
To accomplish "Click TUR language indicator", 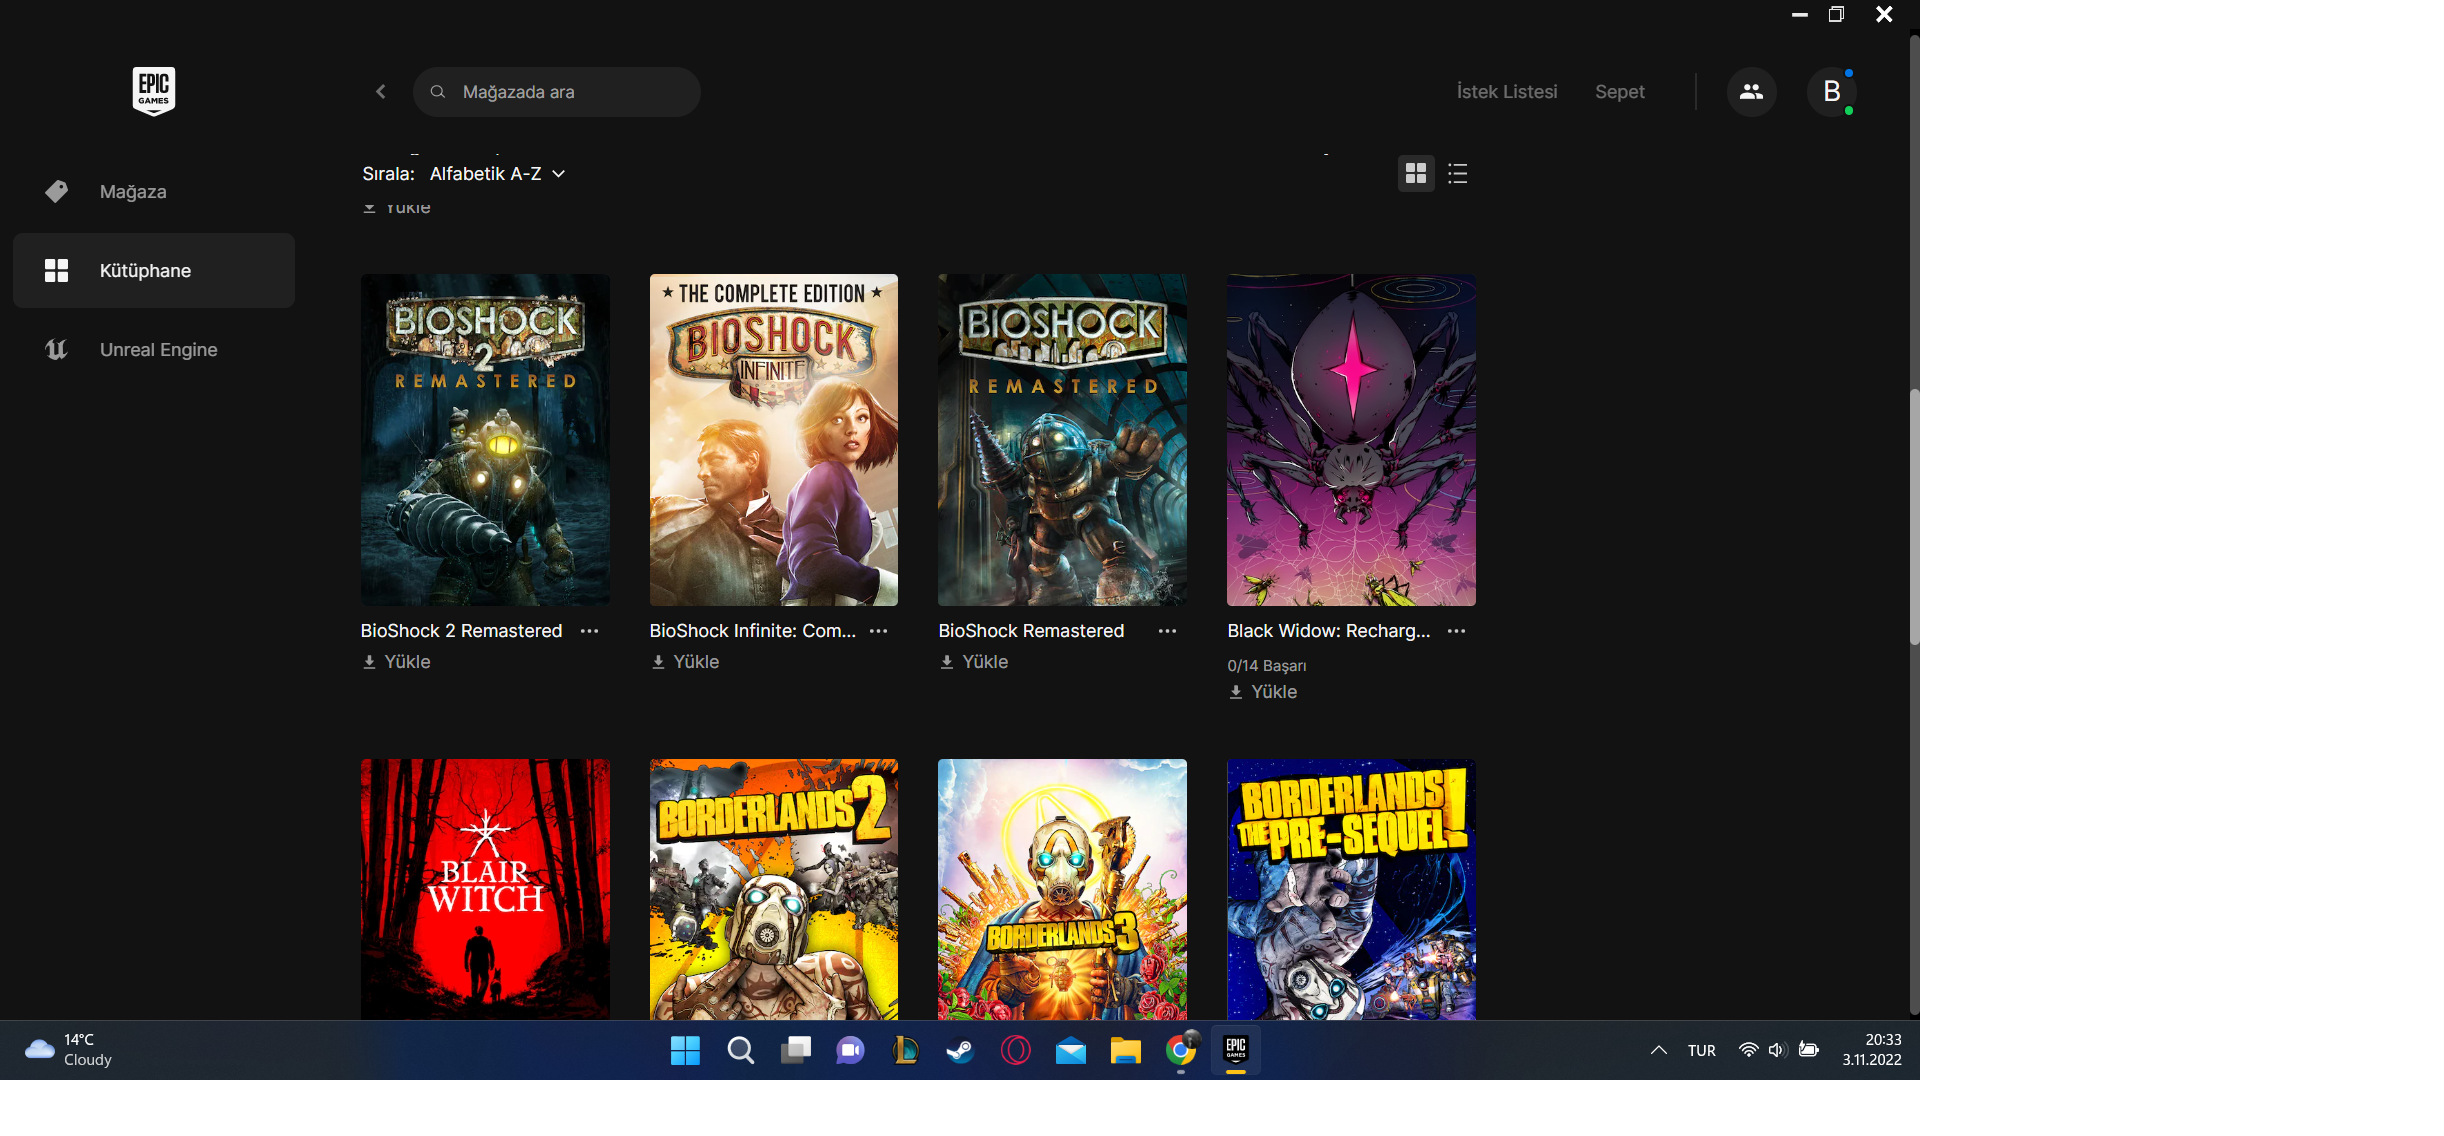I will click(x=1701, y=1051).
